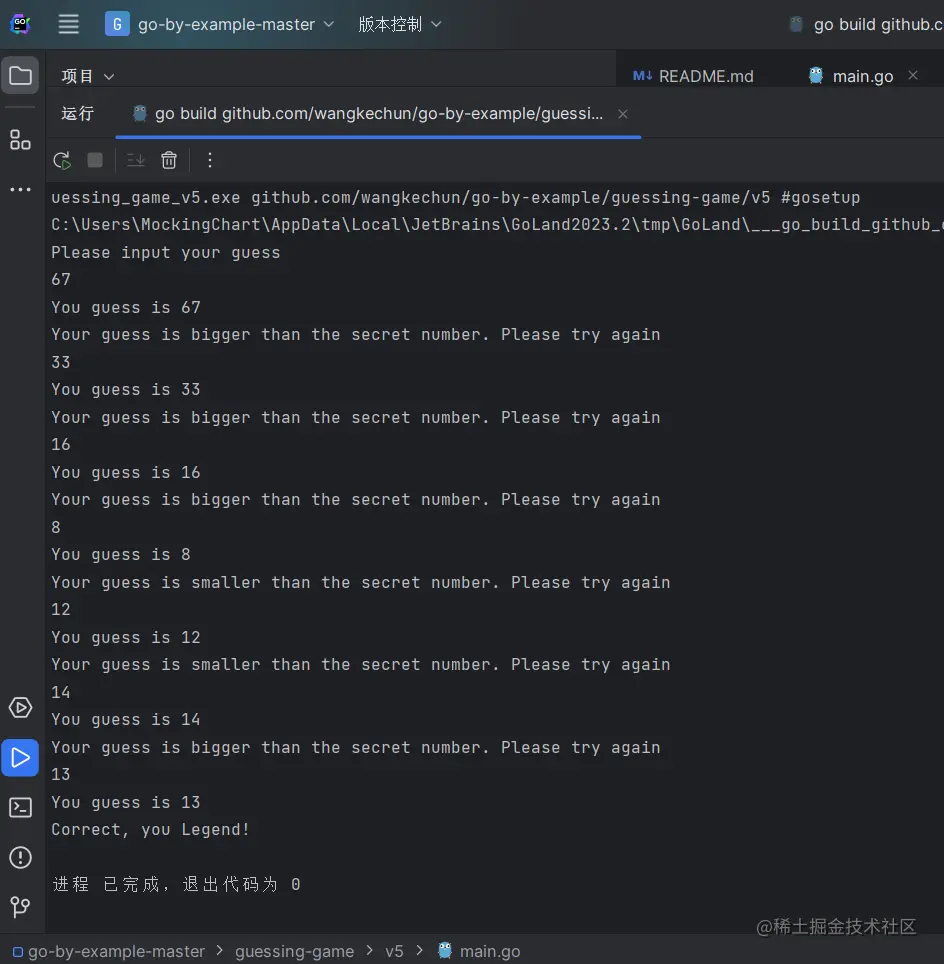
Task: Click the blue G project badge
Action: click(x=117, y=24)
